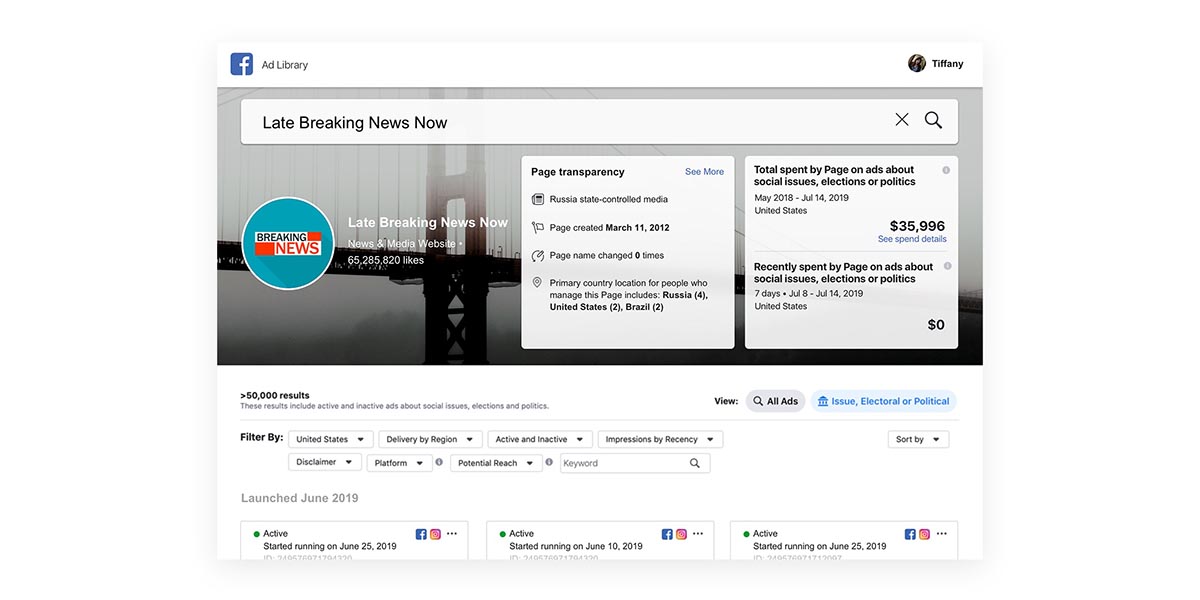The width and height of the screenshot is (1200, 600).
Task: Click Instagram icon on third ad card
Action: (924, 534)
